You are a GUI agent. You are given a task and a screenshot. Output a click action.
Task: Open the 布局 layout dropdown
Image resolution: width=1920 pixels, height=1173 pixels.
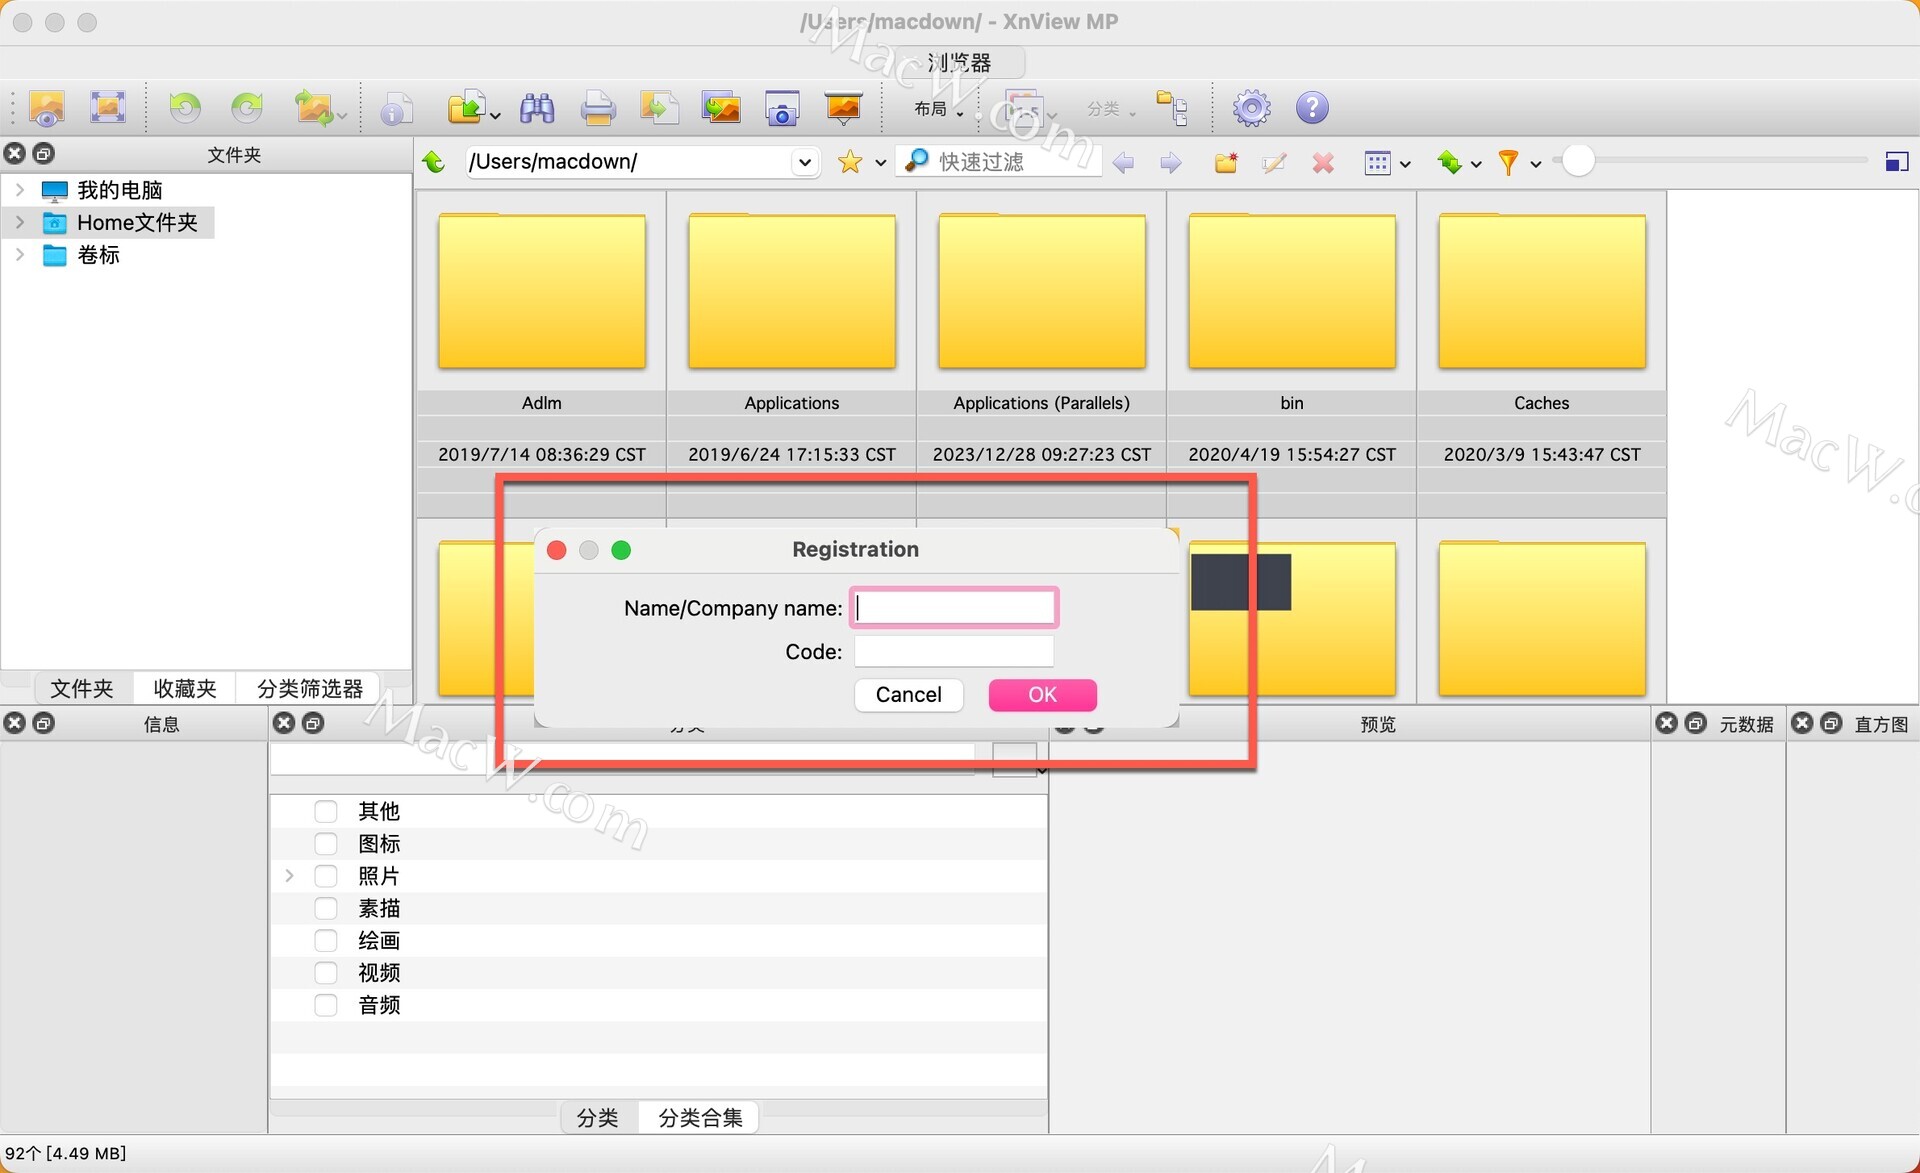(938, 108)
